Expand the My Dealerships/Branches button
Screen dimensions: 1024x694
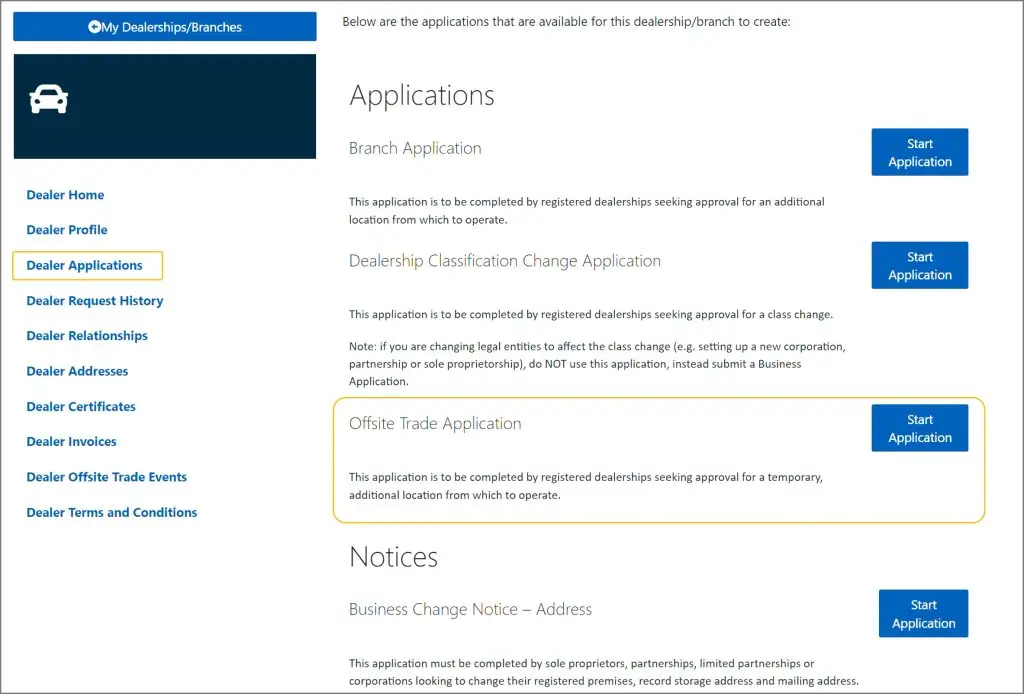point(165,27)
